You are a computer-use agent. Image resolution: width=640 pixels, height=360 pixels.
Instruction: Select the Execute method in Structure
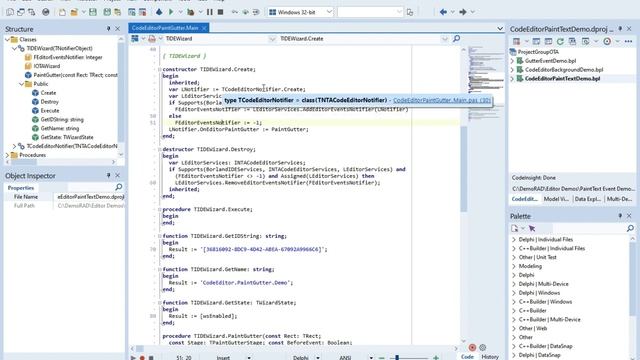coord(50,111)
